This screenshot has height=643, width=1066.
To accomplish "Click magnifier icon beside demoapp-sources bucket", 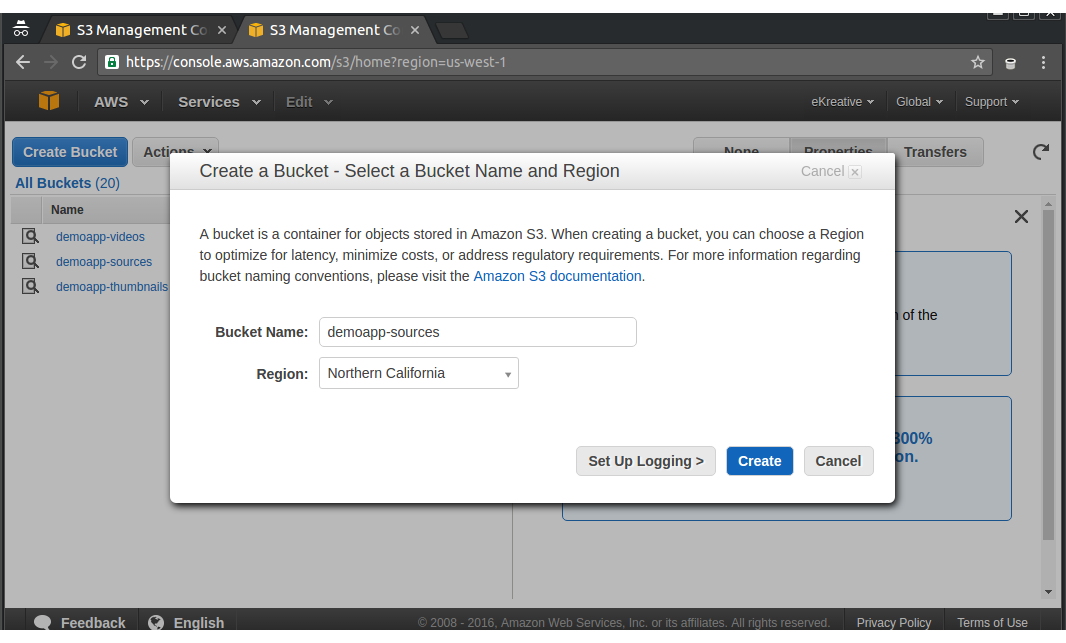I will (31, 262).
